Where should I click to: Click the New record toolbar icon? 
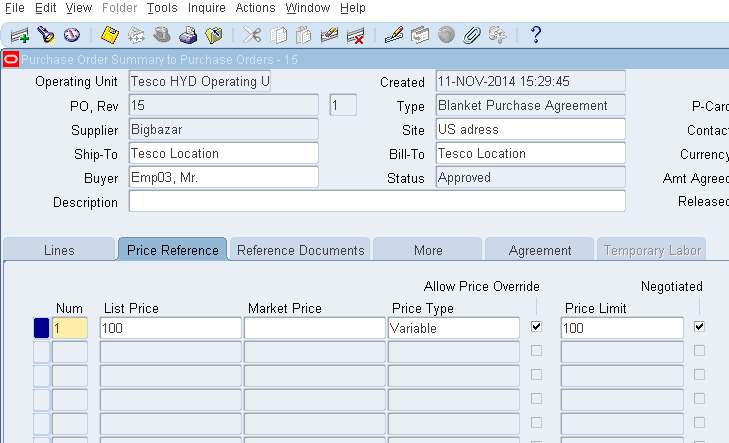click(19, 35)
